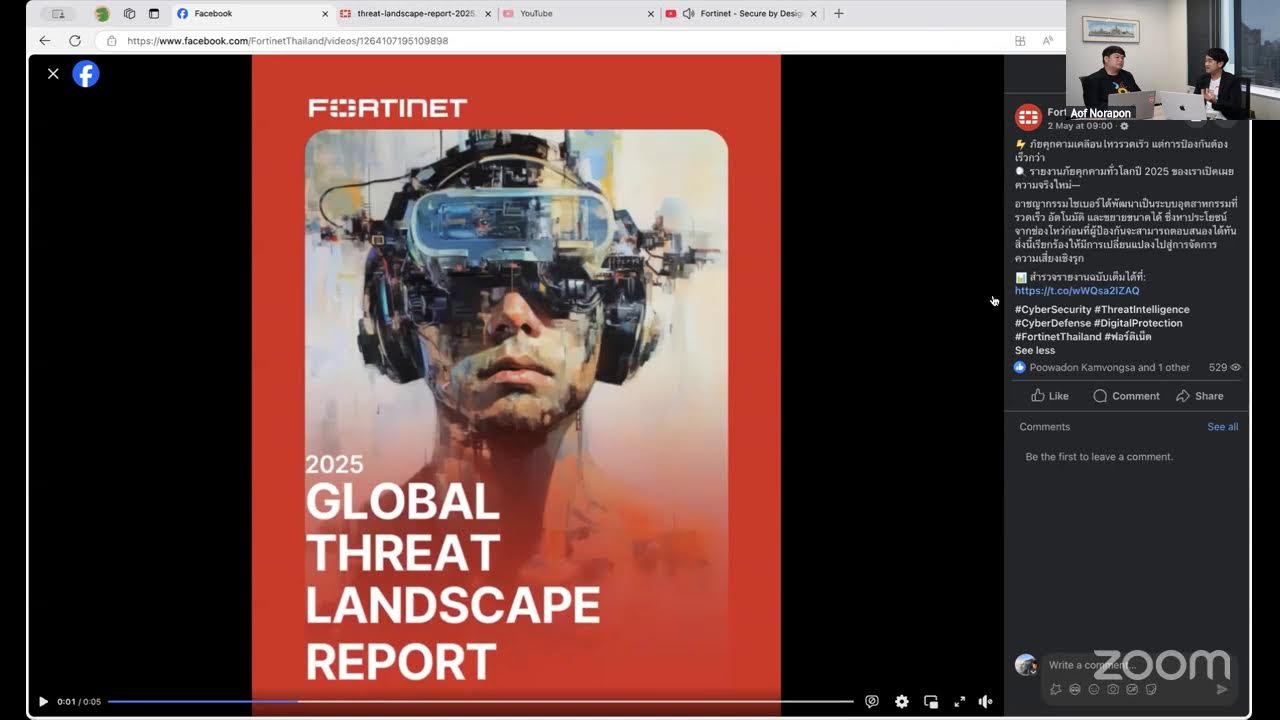Click the Write a comment field

1139,665
